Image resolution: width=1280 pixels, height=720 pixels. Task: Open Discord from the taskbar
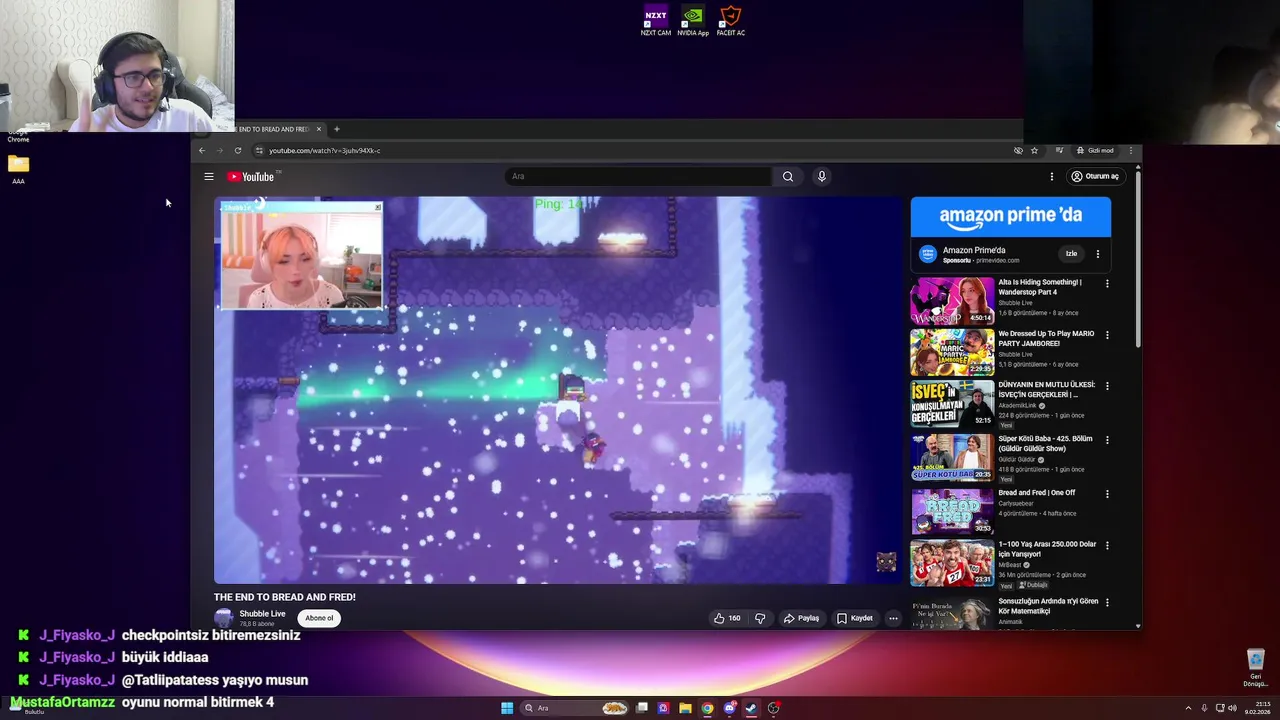[730, 708]
